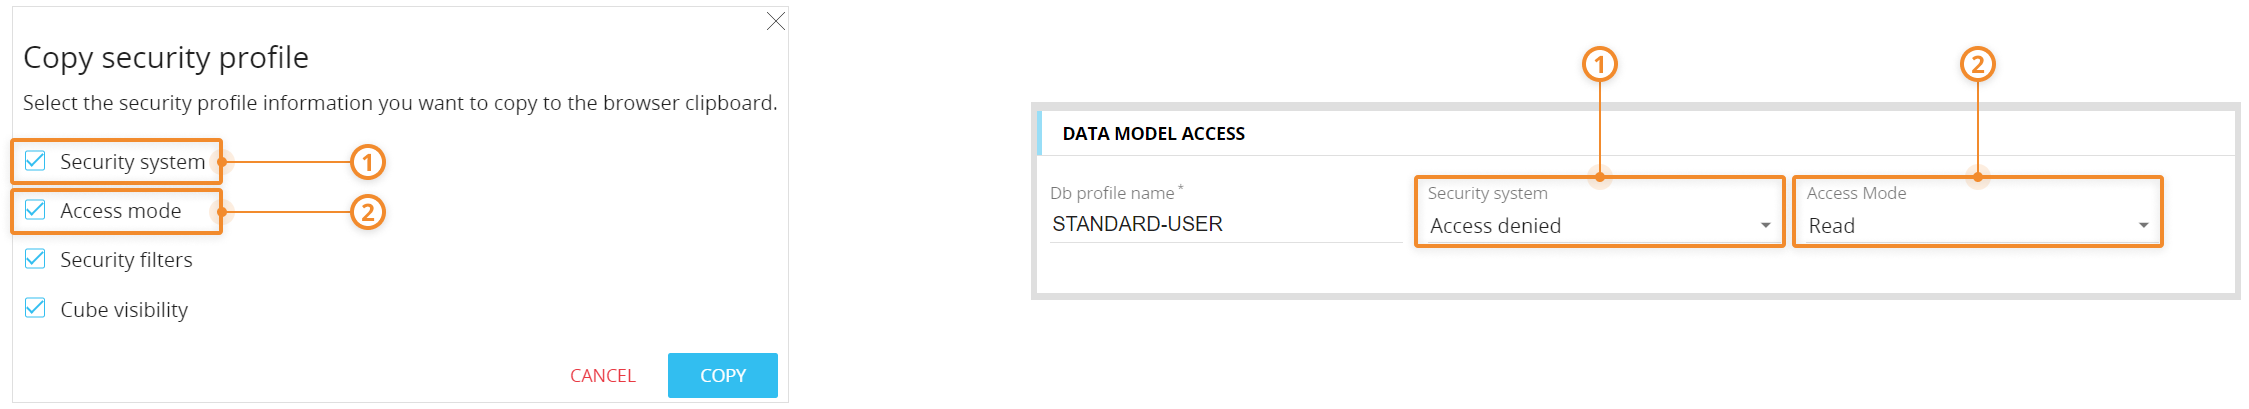Click the clipboard instruction text in dialog
Screen dimensions: 2249x409
400,103
